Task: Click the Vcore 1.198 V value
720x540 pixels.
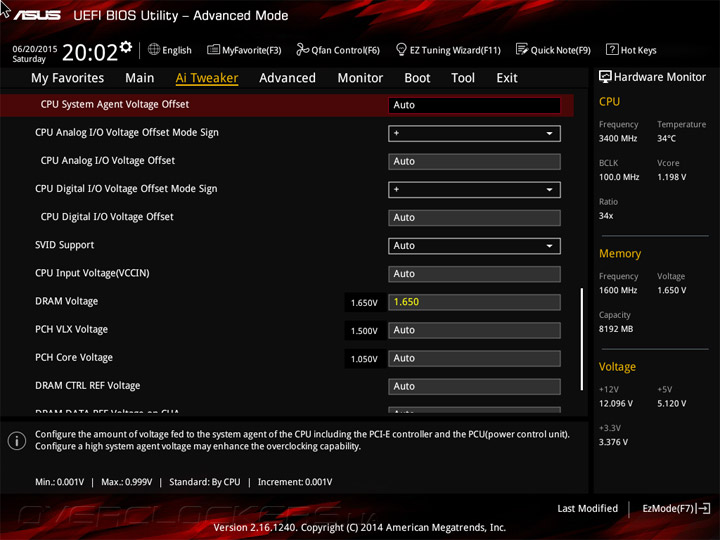Action: click(x=671, y=177)
